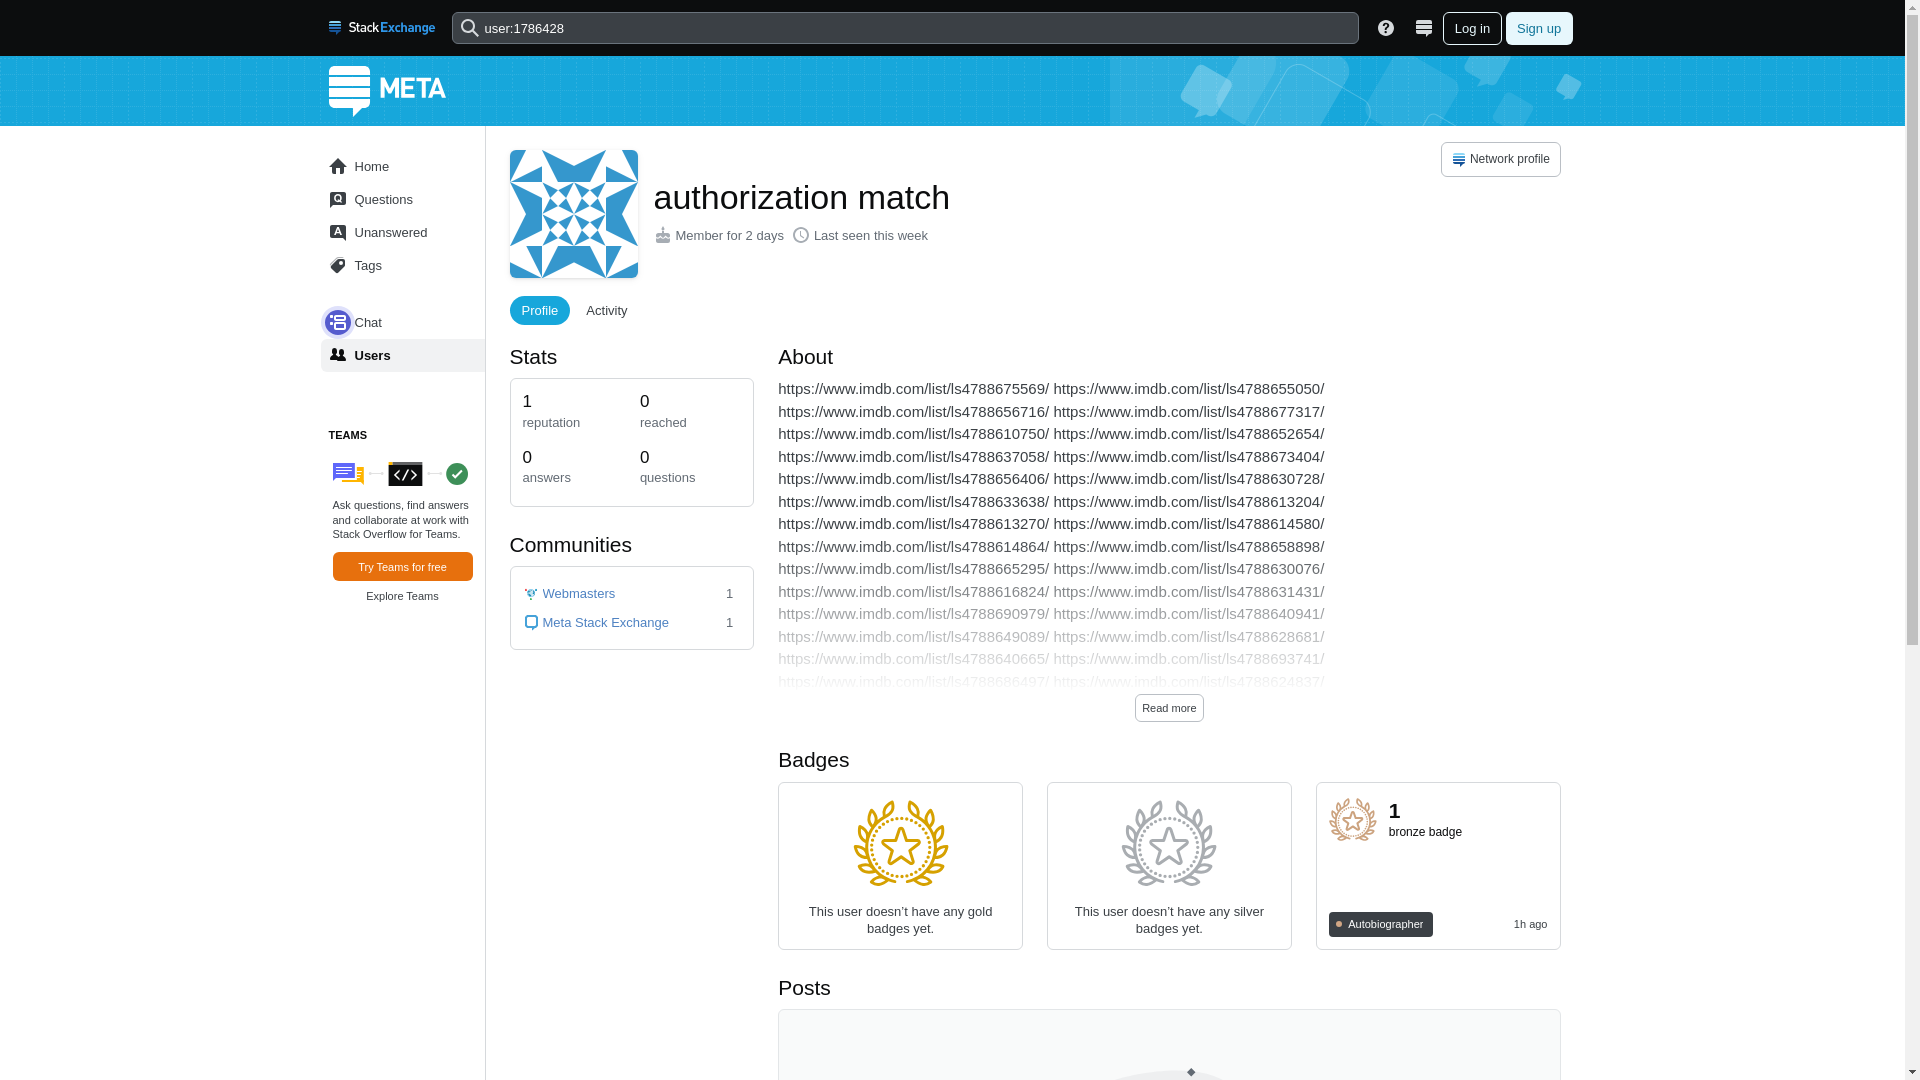The width and height of the screenshot is (1920, 1080).
Task: Open the Network profile button
Action: 1500,159
